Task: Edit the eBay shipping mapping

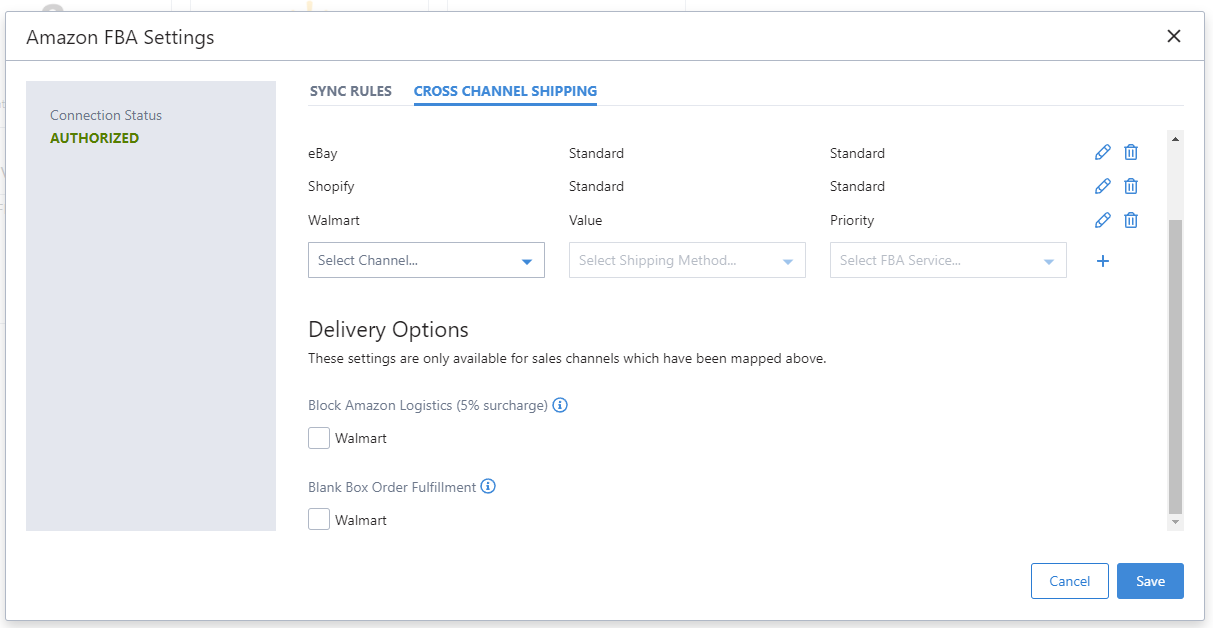Action: (x=1103, y=153)
